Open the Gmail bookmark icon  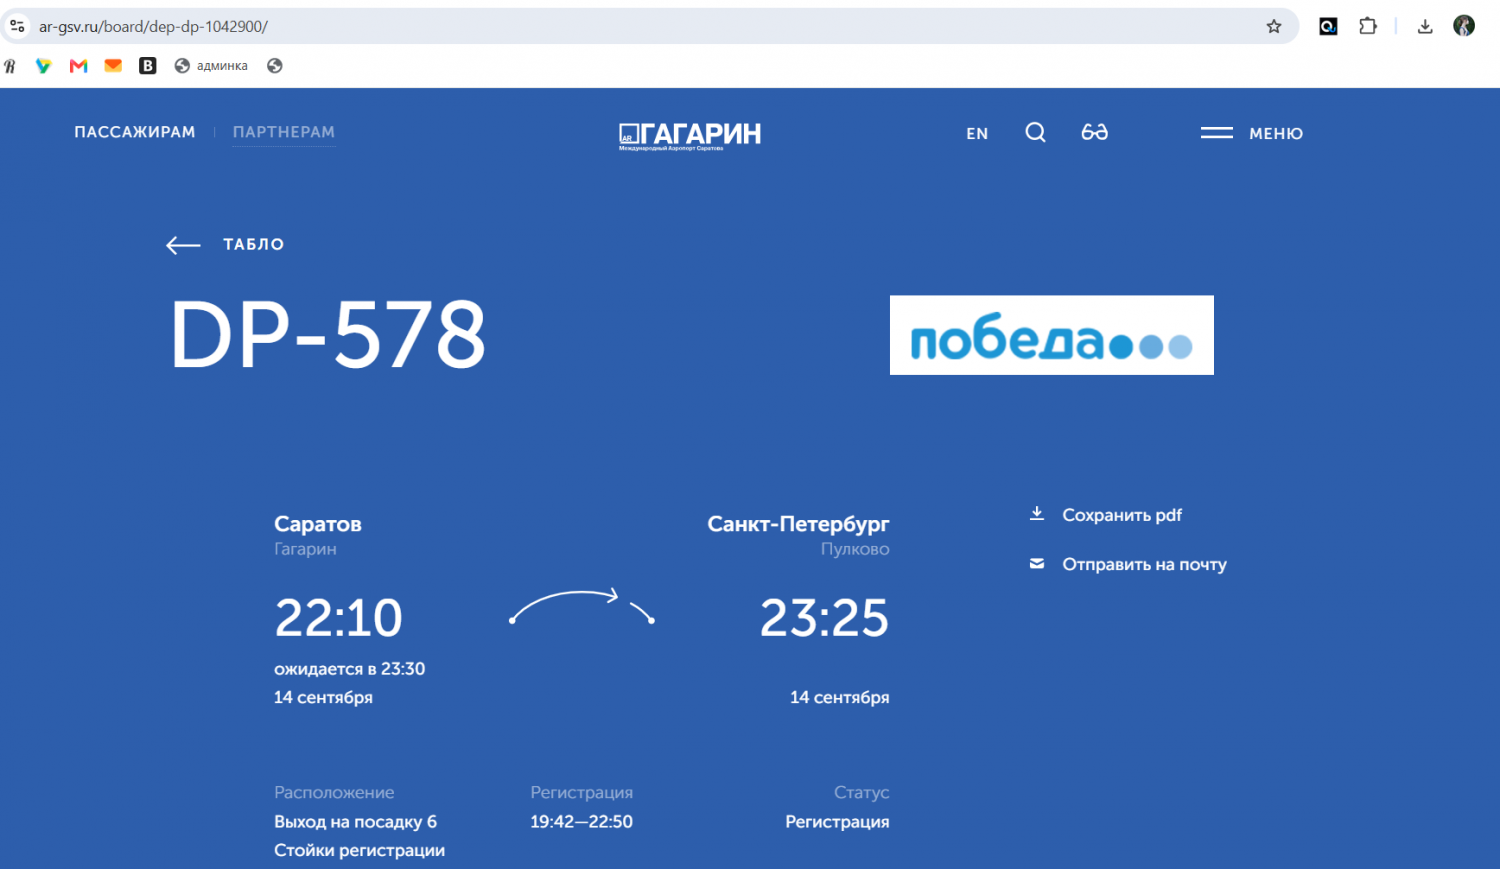tap(78, 66)
